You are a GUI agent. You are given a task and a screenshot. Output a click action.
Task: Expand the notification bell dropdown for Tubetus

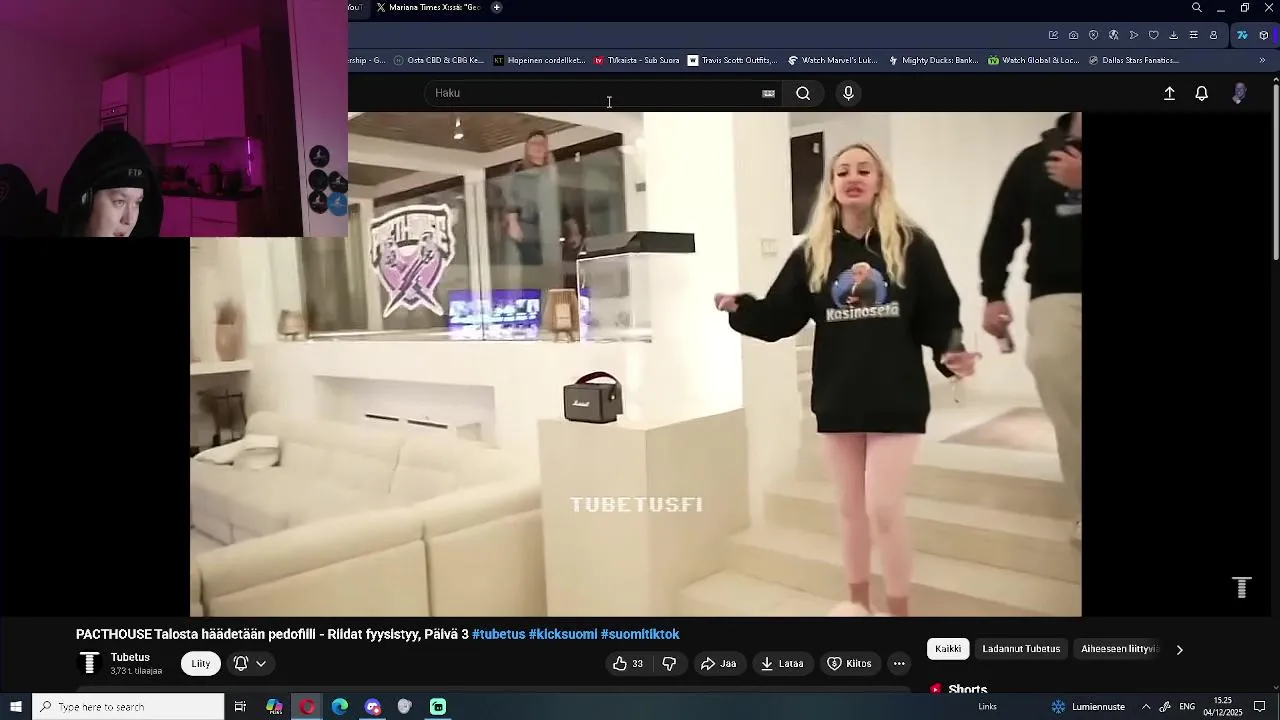250,663
